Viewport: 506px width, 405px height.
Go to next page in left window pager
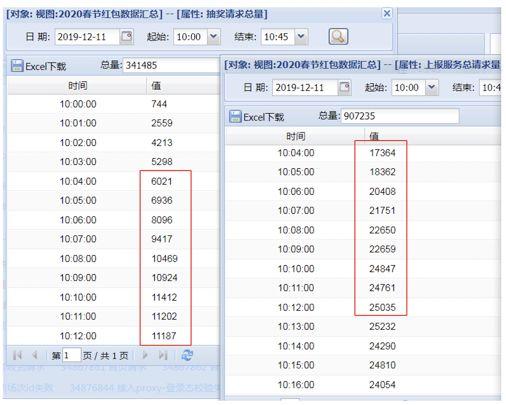click(x=145, y=355)
